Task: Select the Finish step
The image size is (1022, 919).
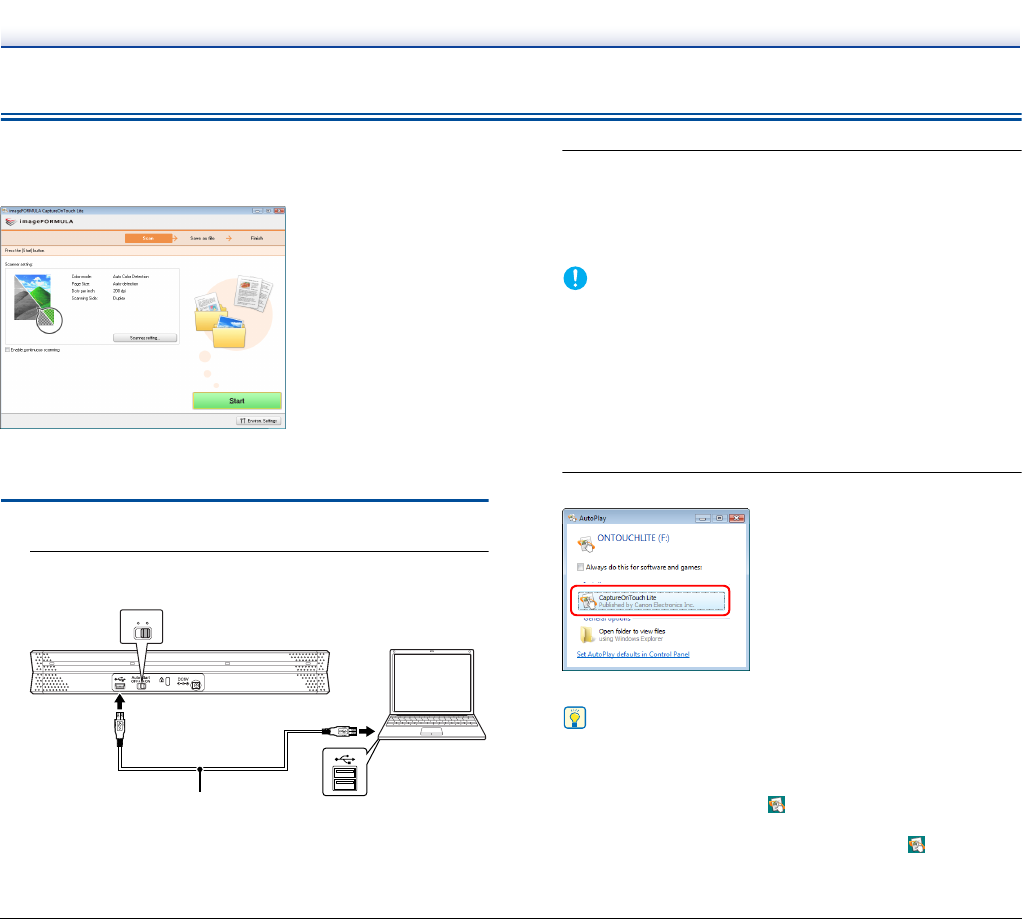Action: click(256, 239)
